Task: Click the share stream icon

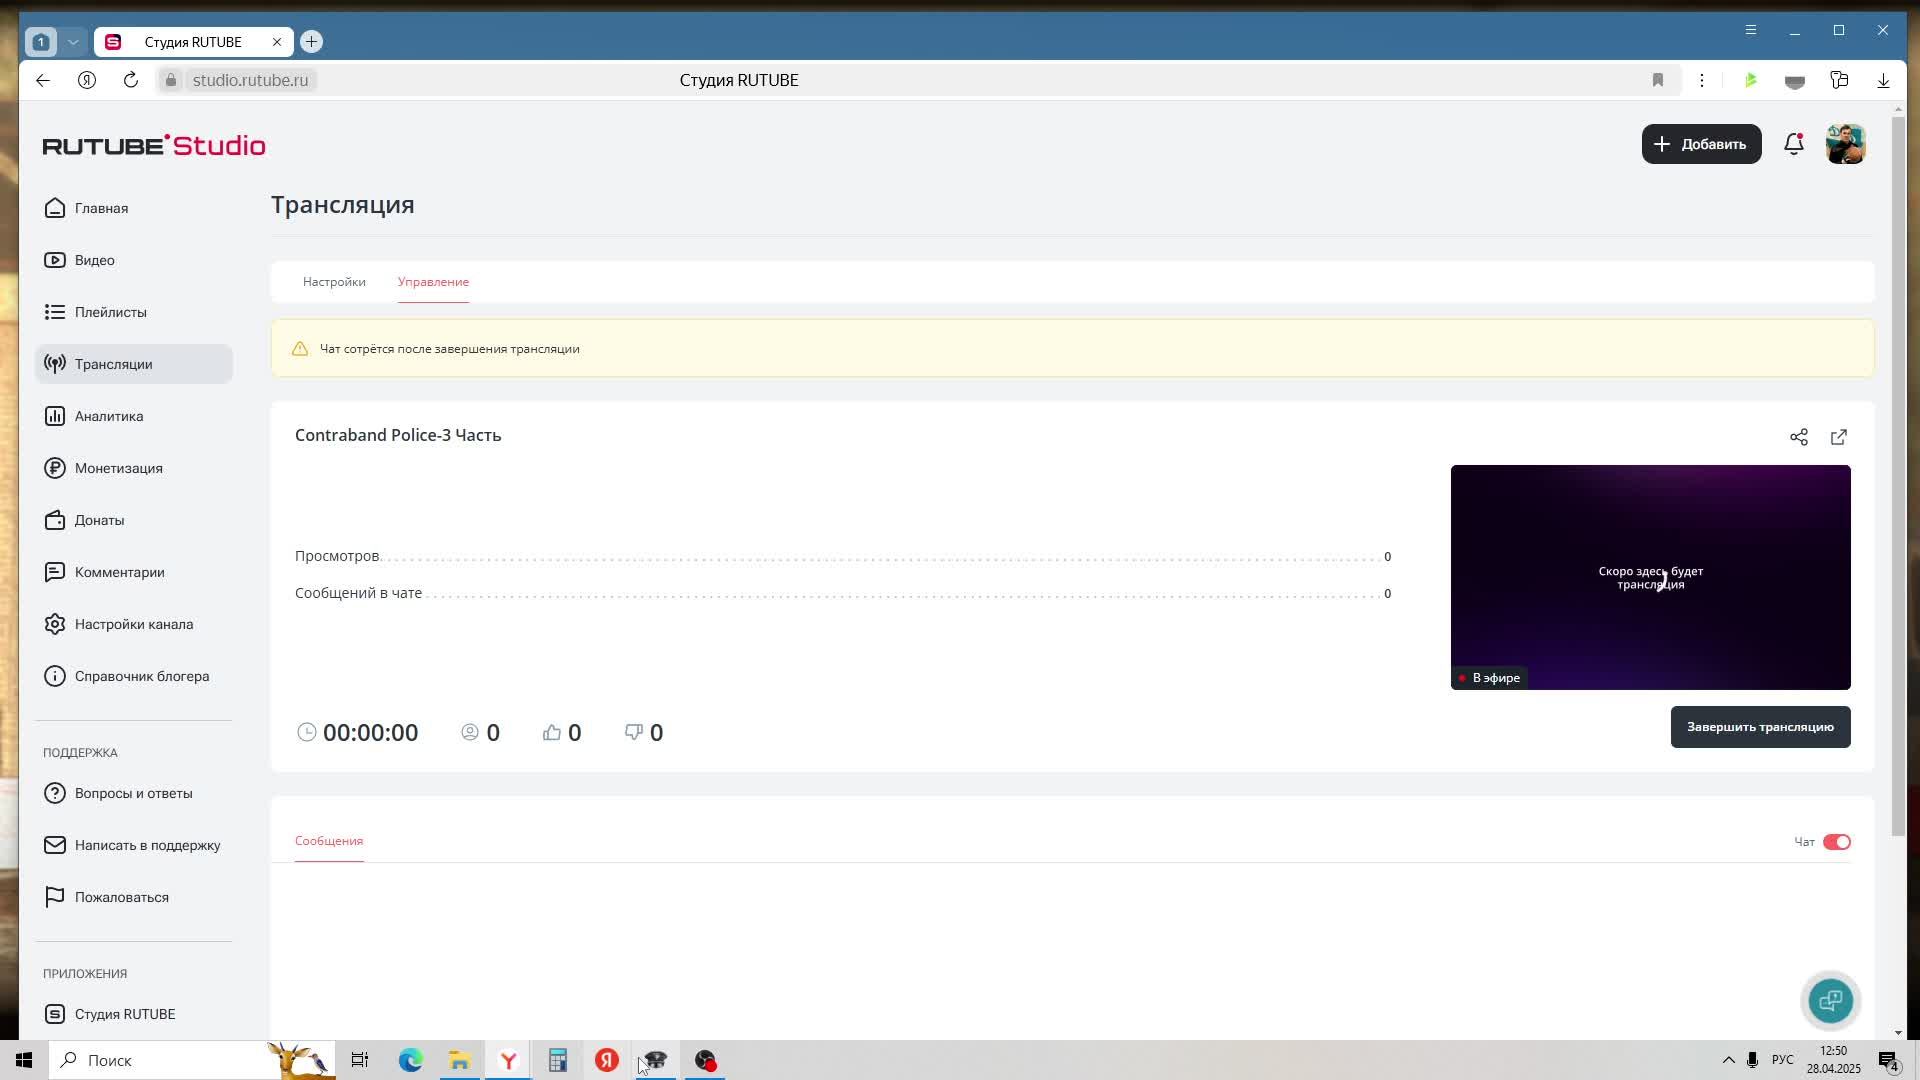Action: (1798, 437)
